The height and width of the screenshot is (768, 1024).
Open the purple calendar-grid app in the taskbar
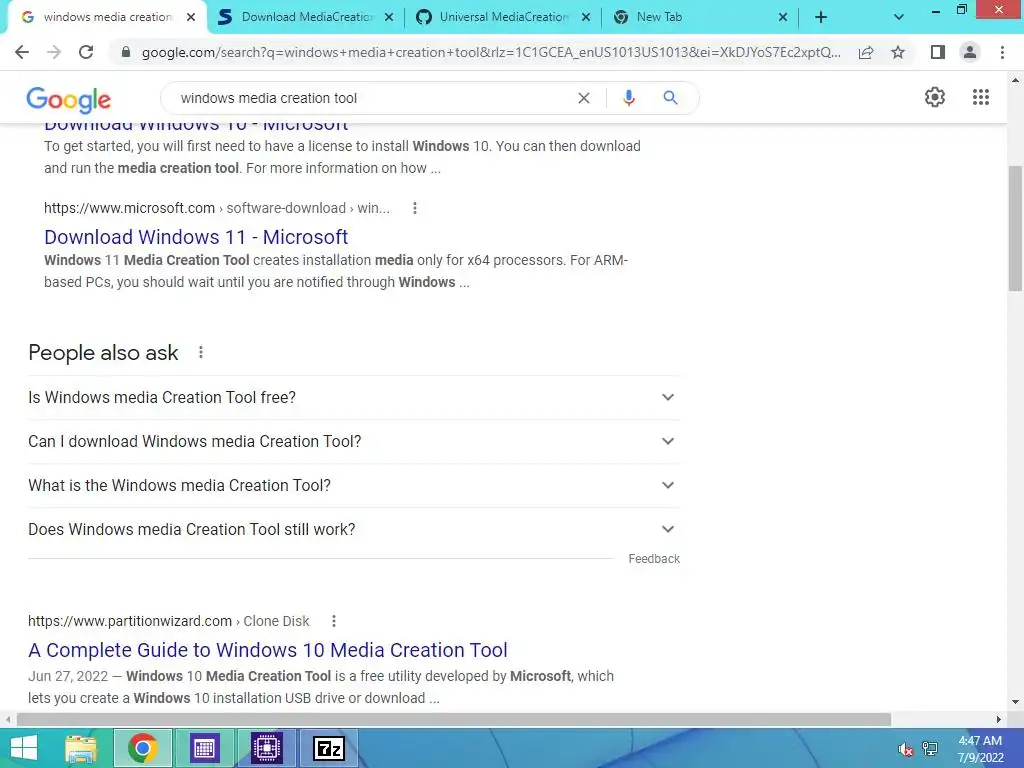coord(204,748)
